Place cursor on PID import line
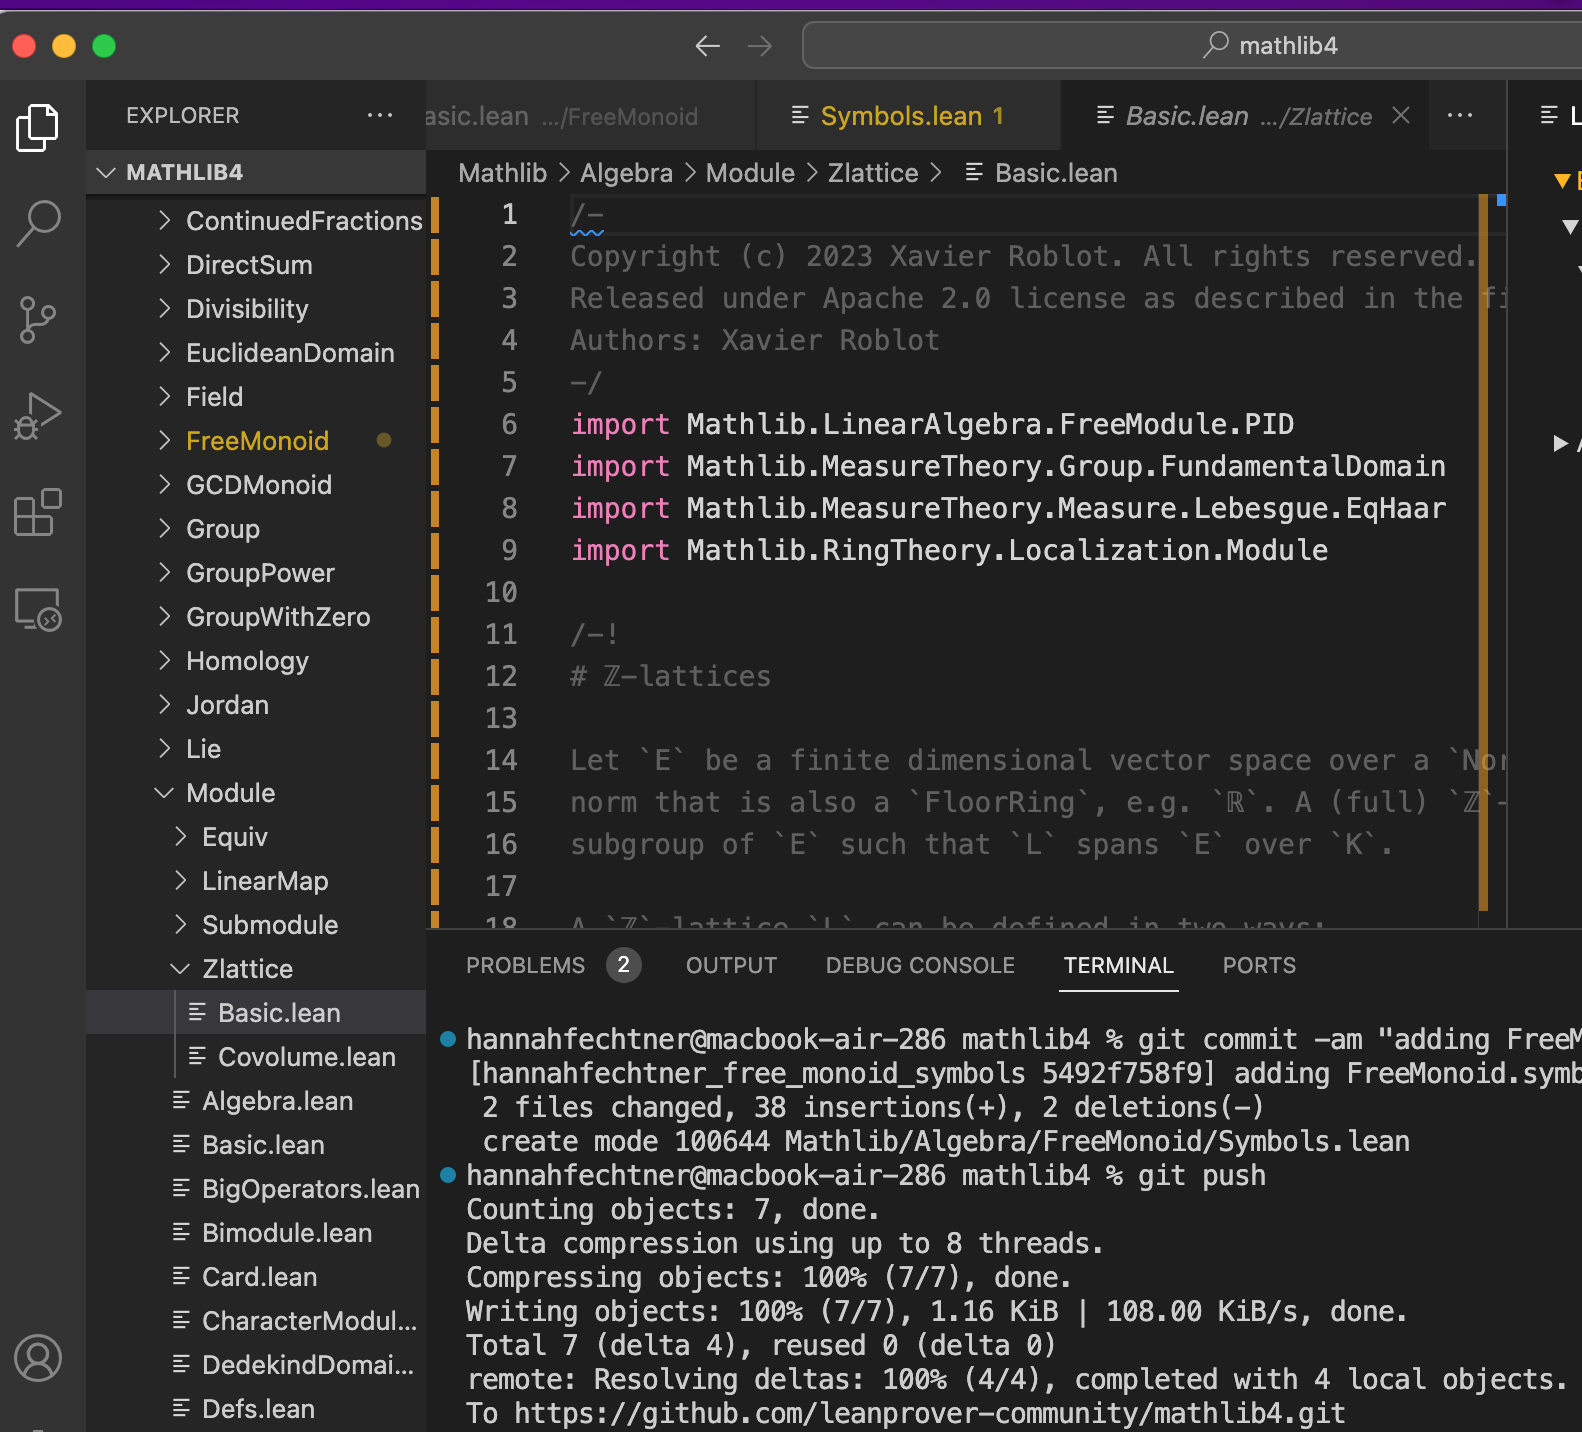Viewport: 1582px width, 1432px height. (932, 424)
